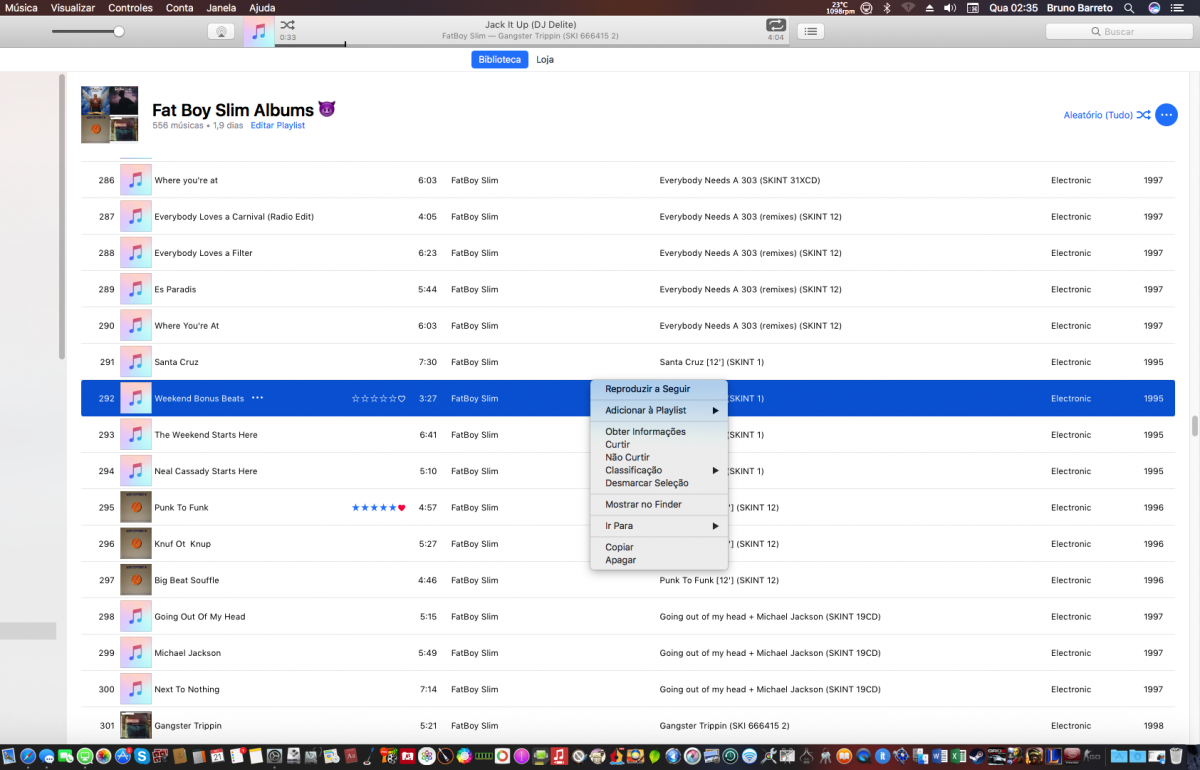Select the Michael Jackson track row

(x=628, y=653)
